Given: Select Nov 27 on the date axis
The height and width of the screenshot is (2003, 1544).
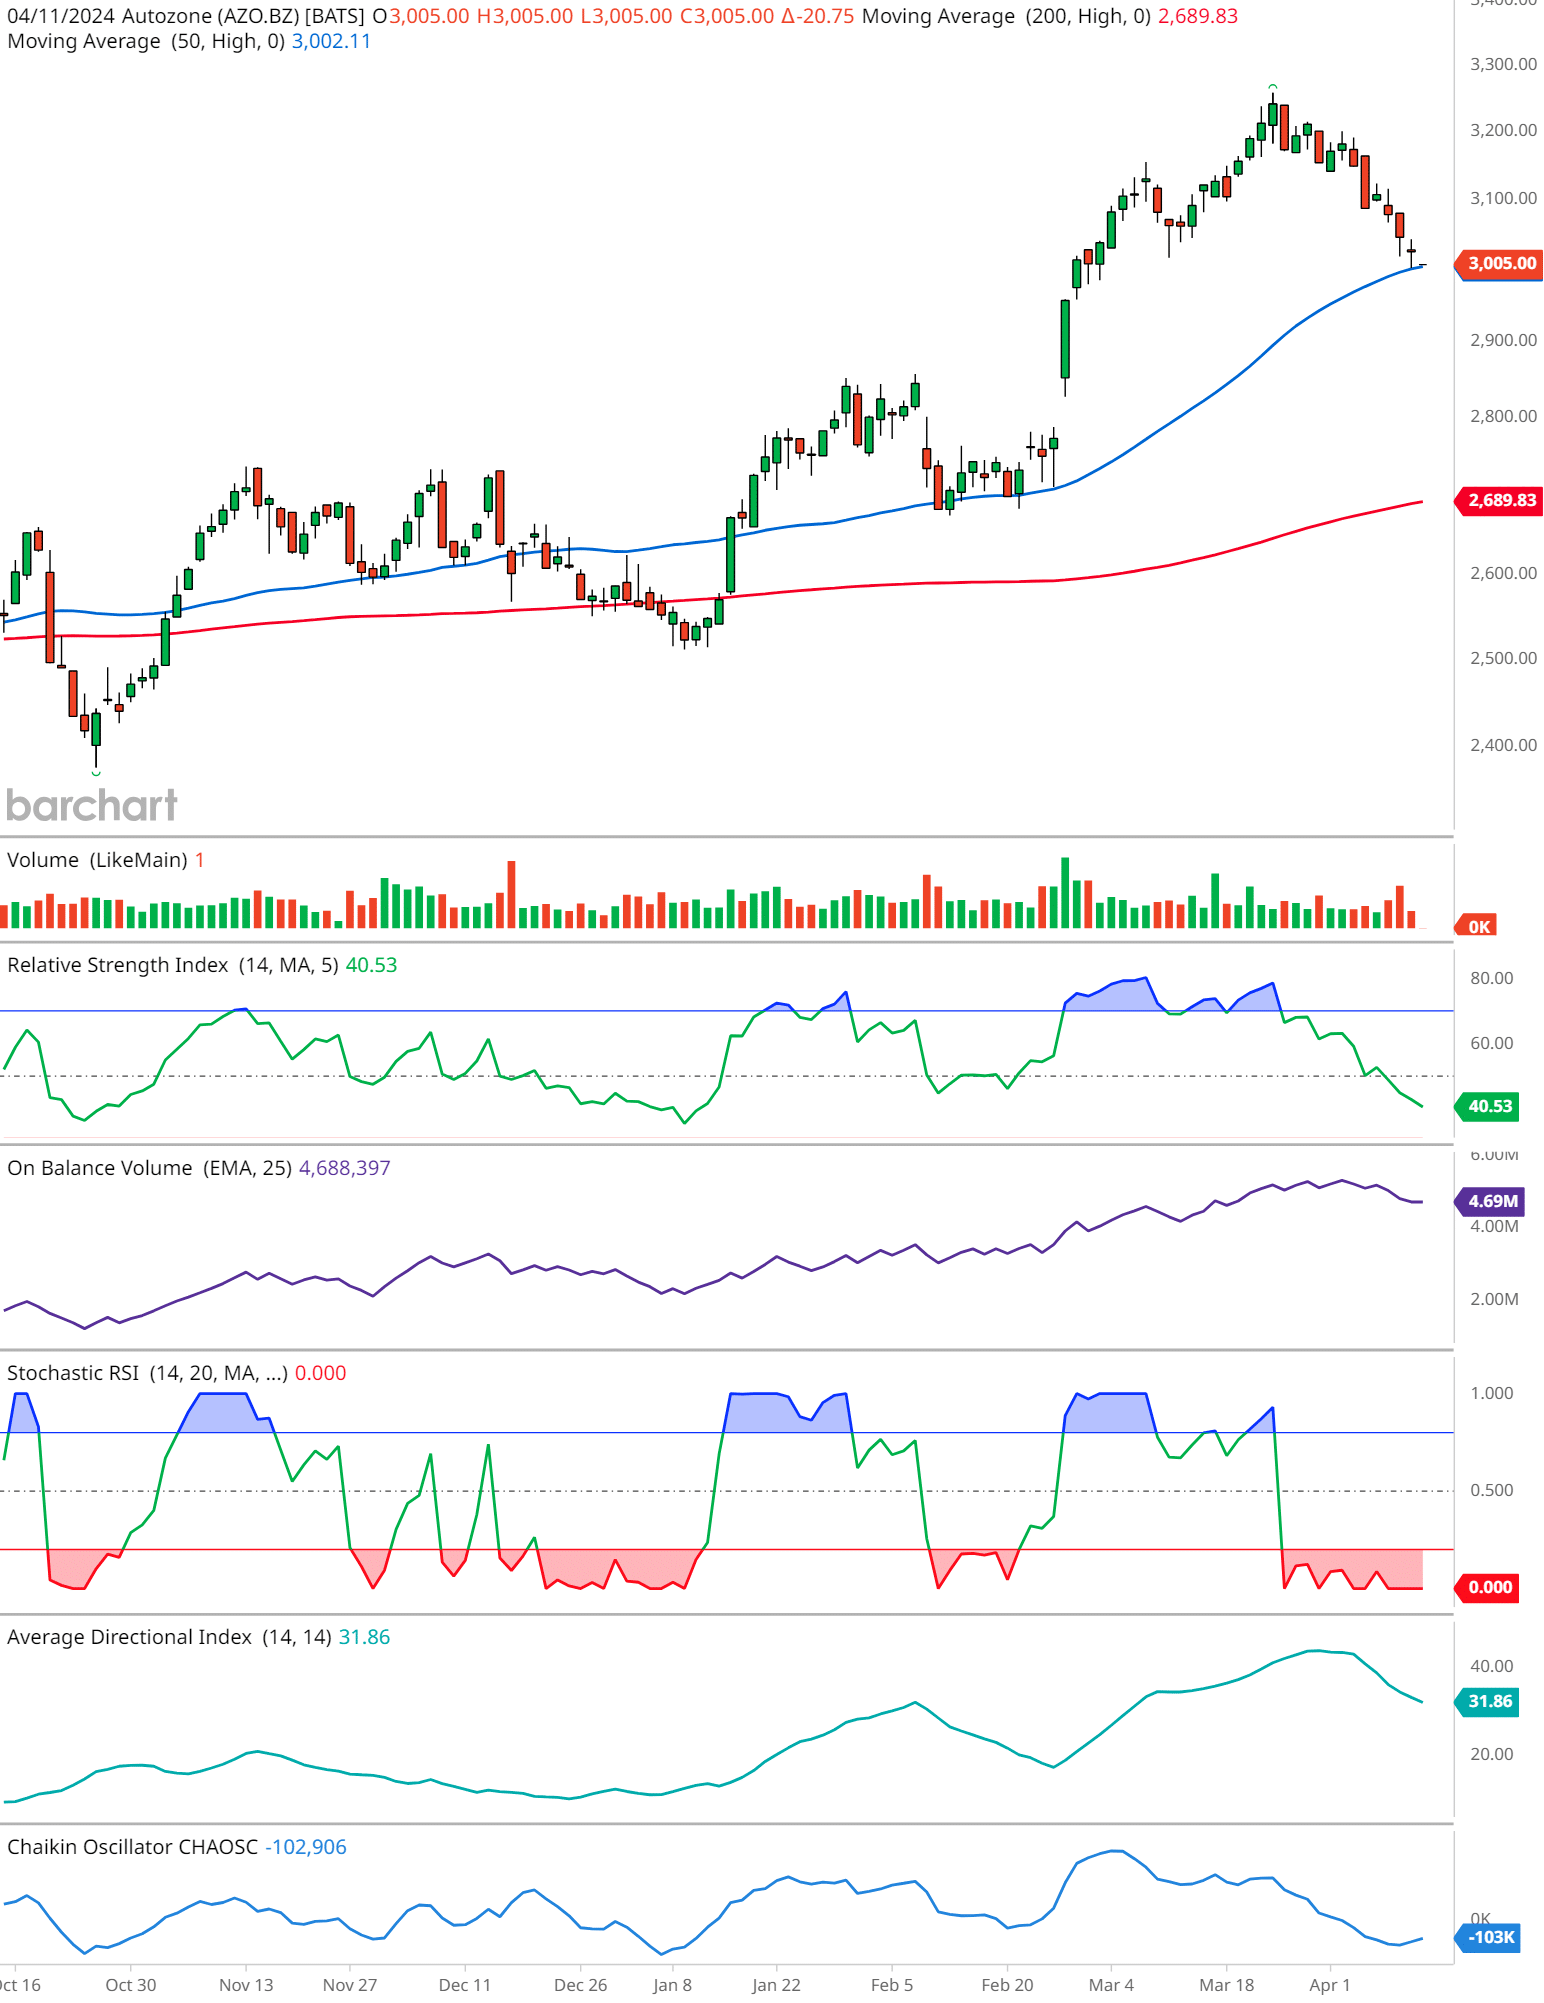Looking at the screenshot, I should (350, 1985).
